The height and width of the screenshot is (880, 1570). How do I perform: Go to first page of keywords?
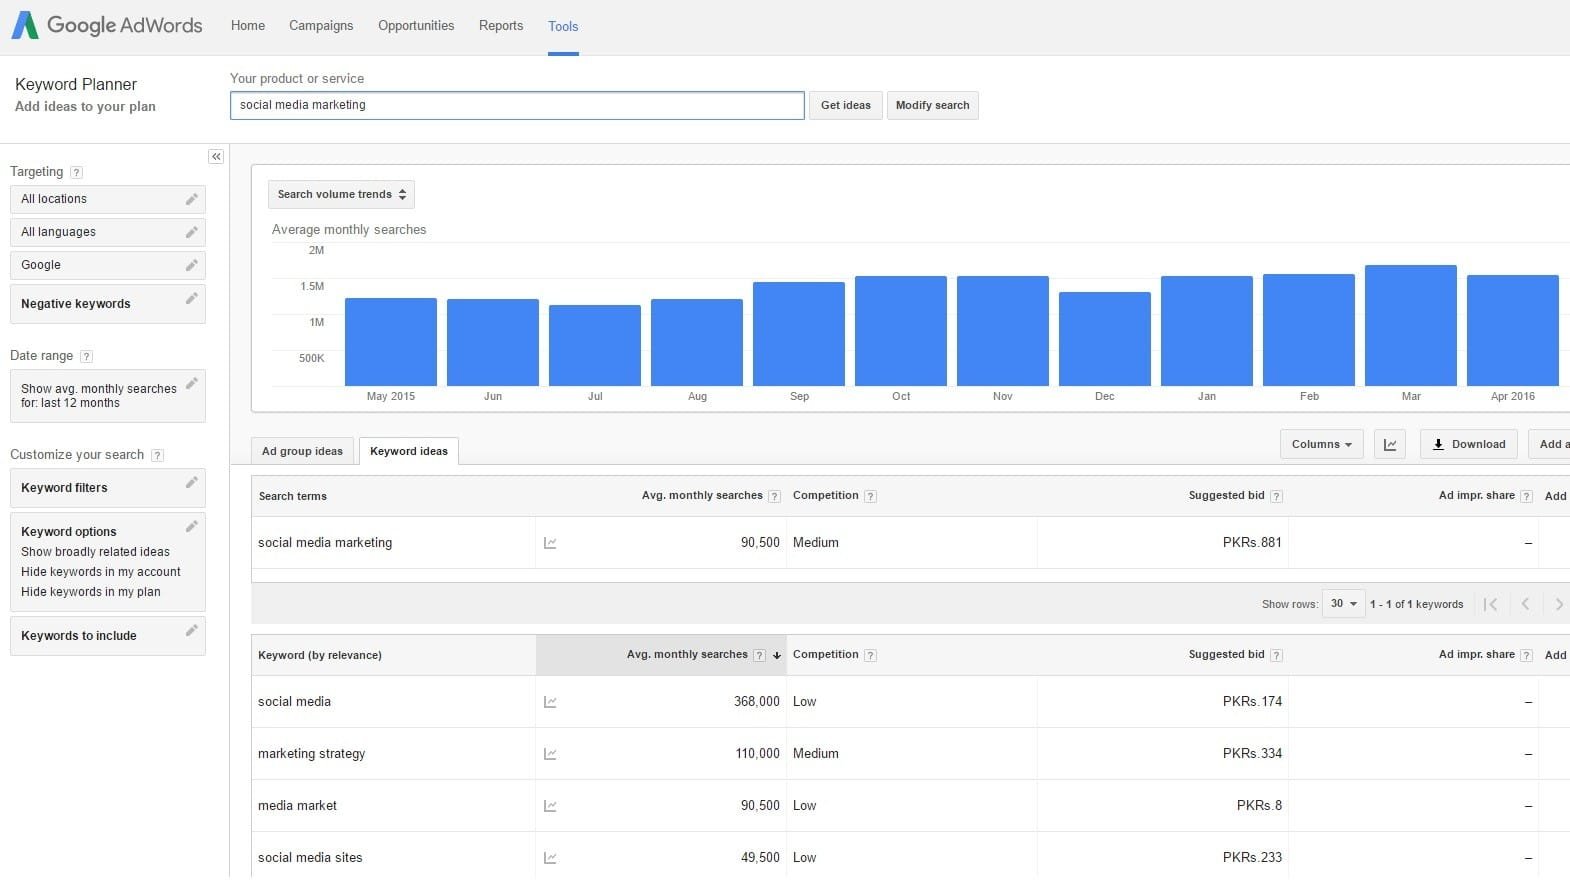1490,604
